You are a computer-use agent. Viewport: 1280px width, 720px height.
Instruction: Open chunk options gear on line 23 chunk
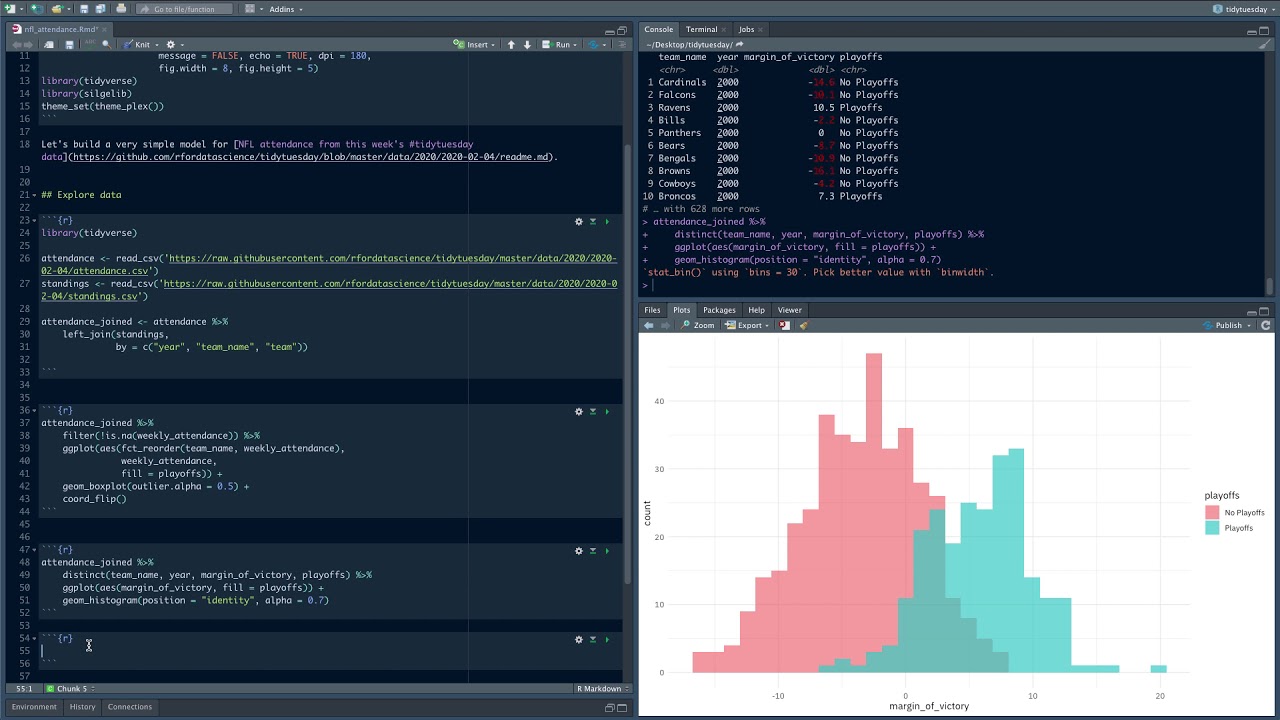[x=579, y=221]
